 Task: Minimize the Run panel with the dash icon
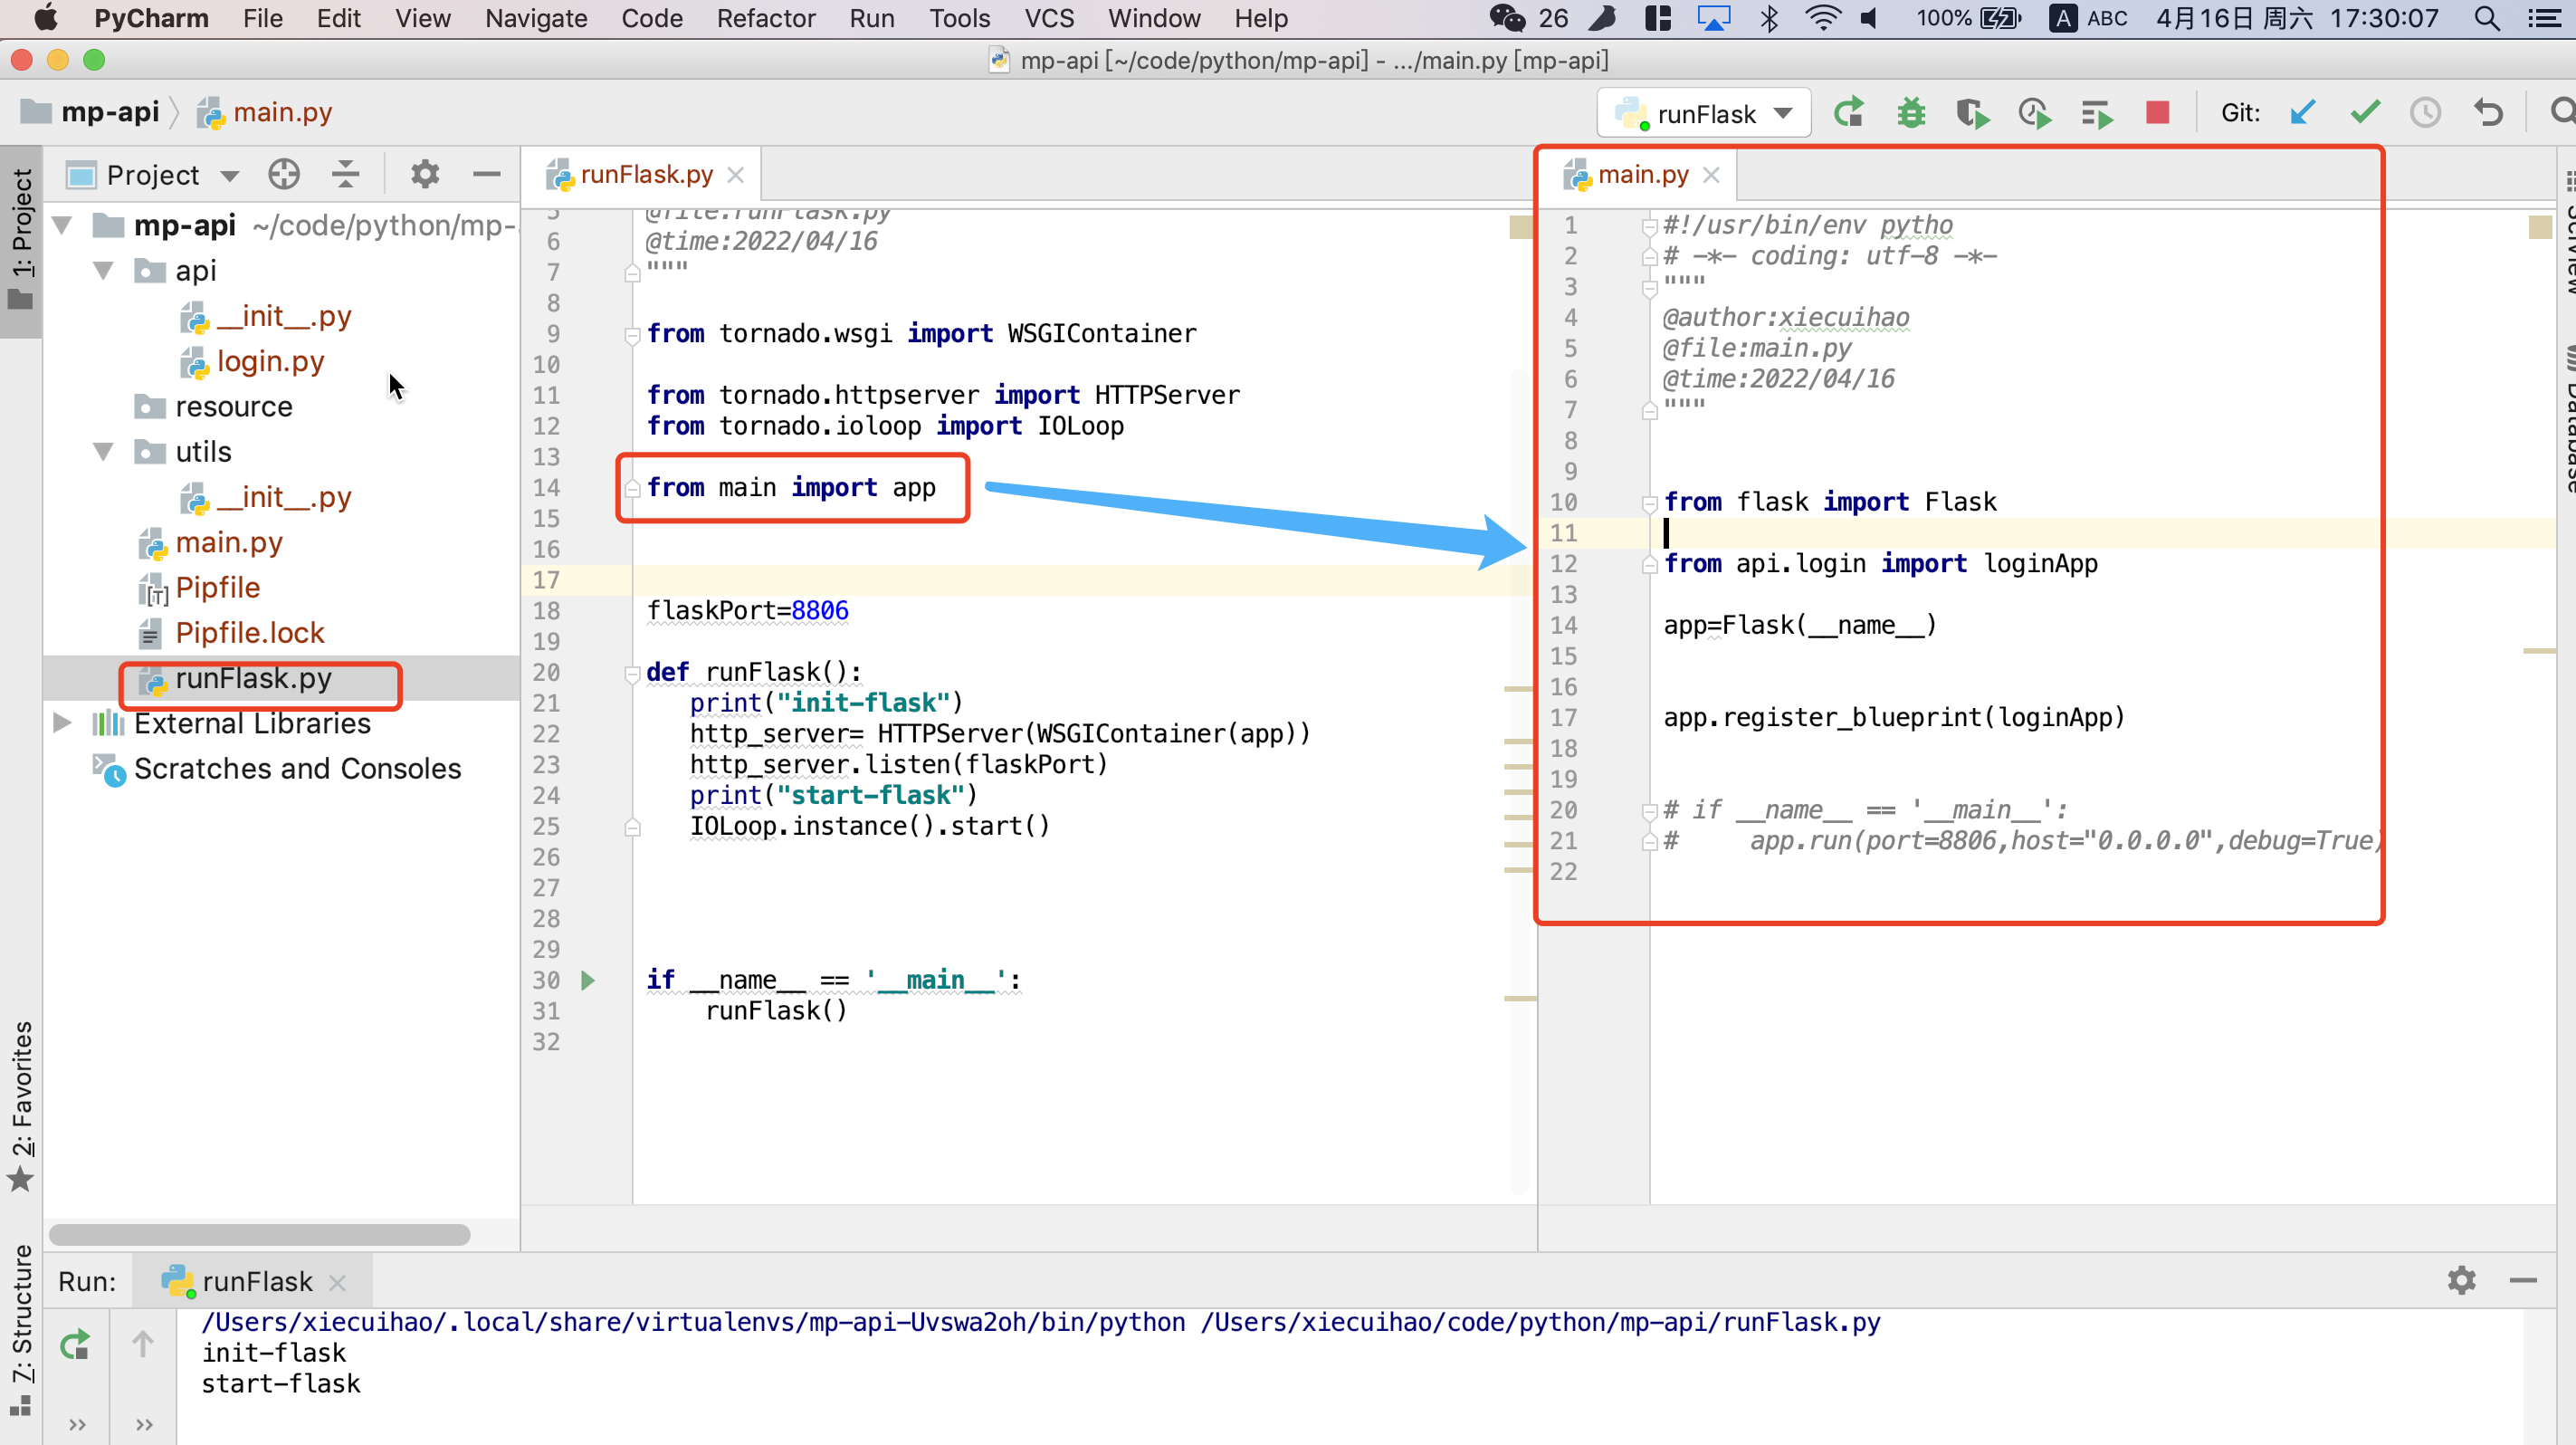click(2523, 1280)
